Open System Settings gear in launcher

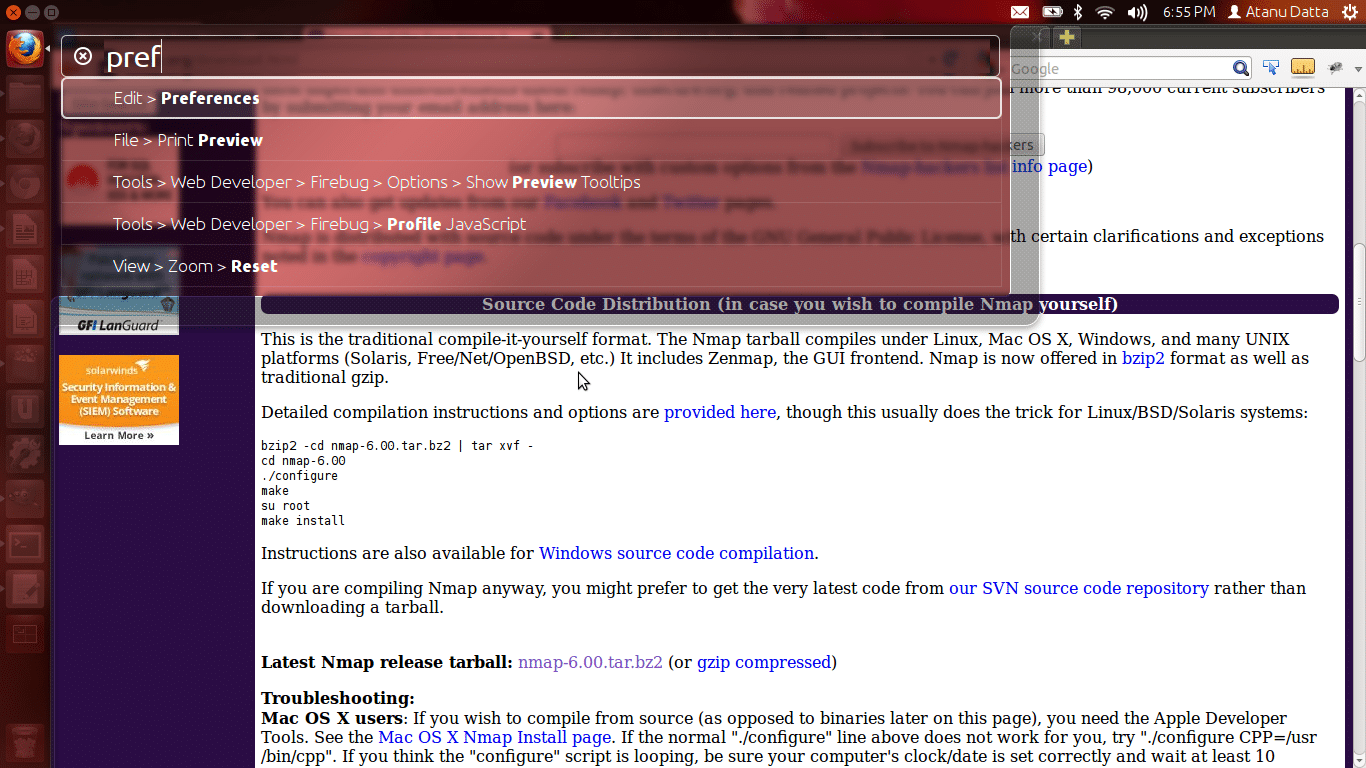[25, 453]
